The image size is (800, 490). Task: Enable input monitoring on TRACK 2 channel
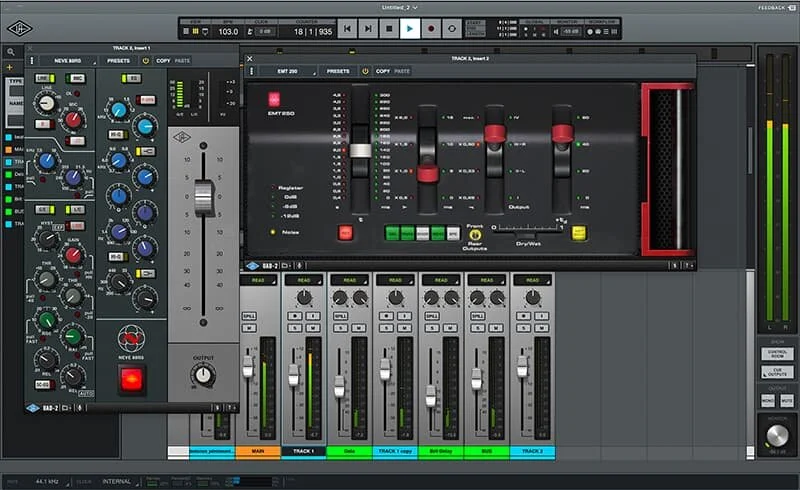541,316
